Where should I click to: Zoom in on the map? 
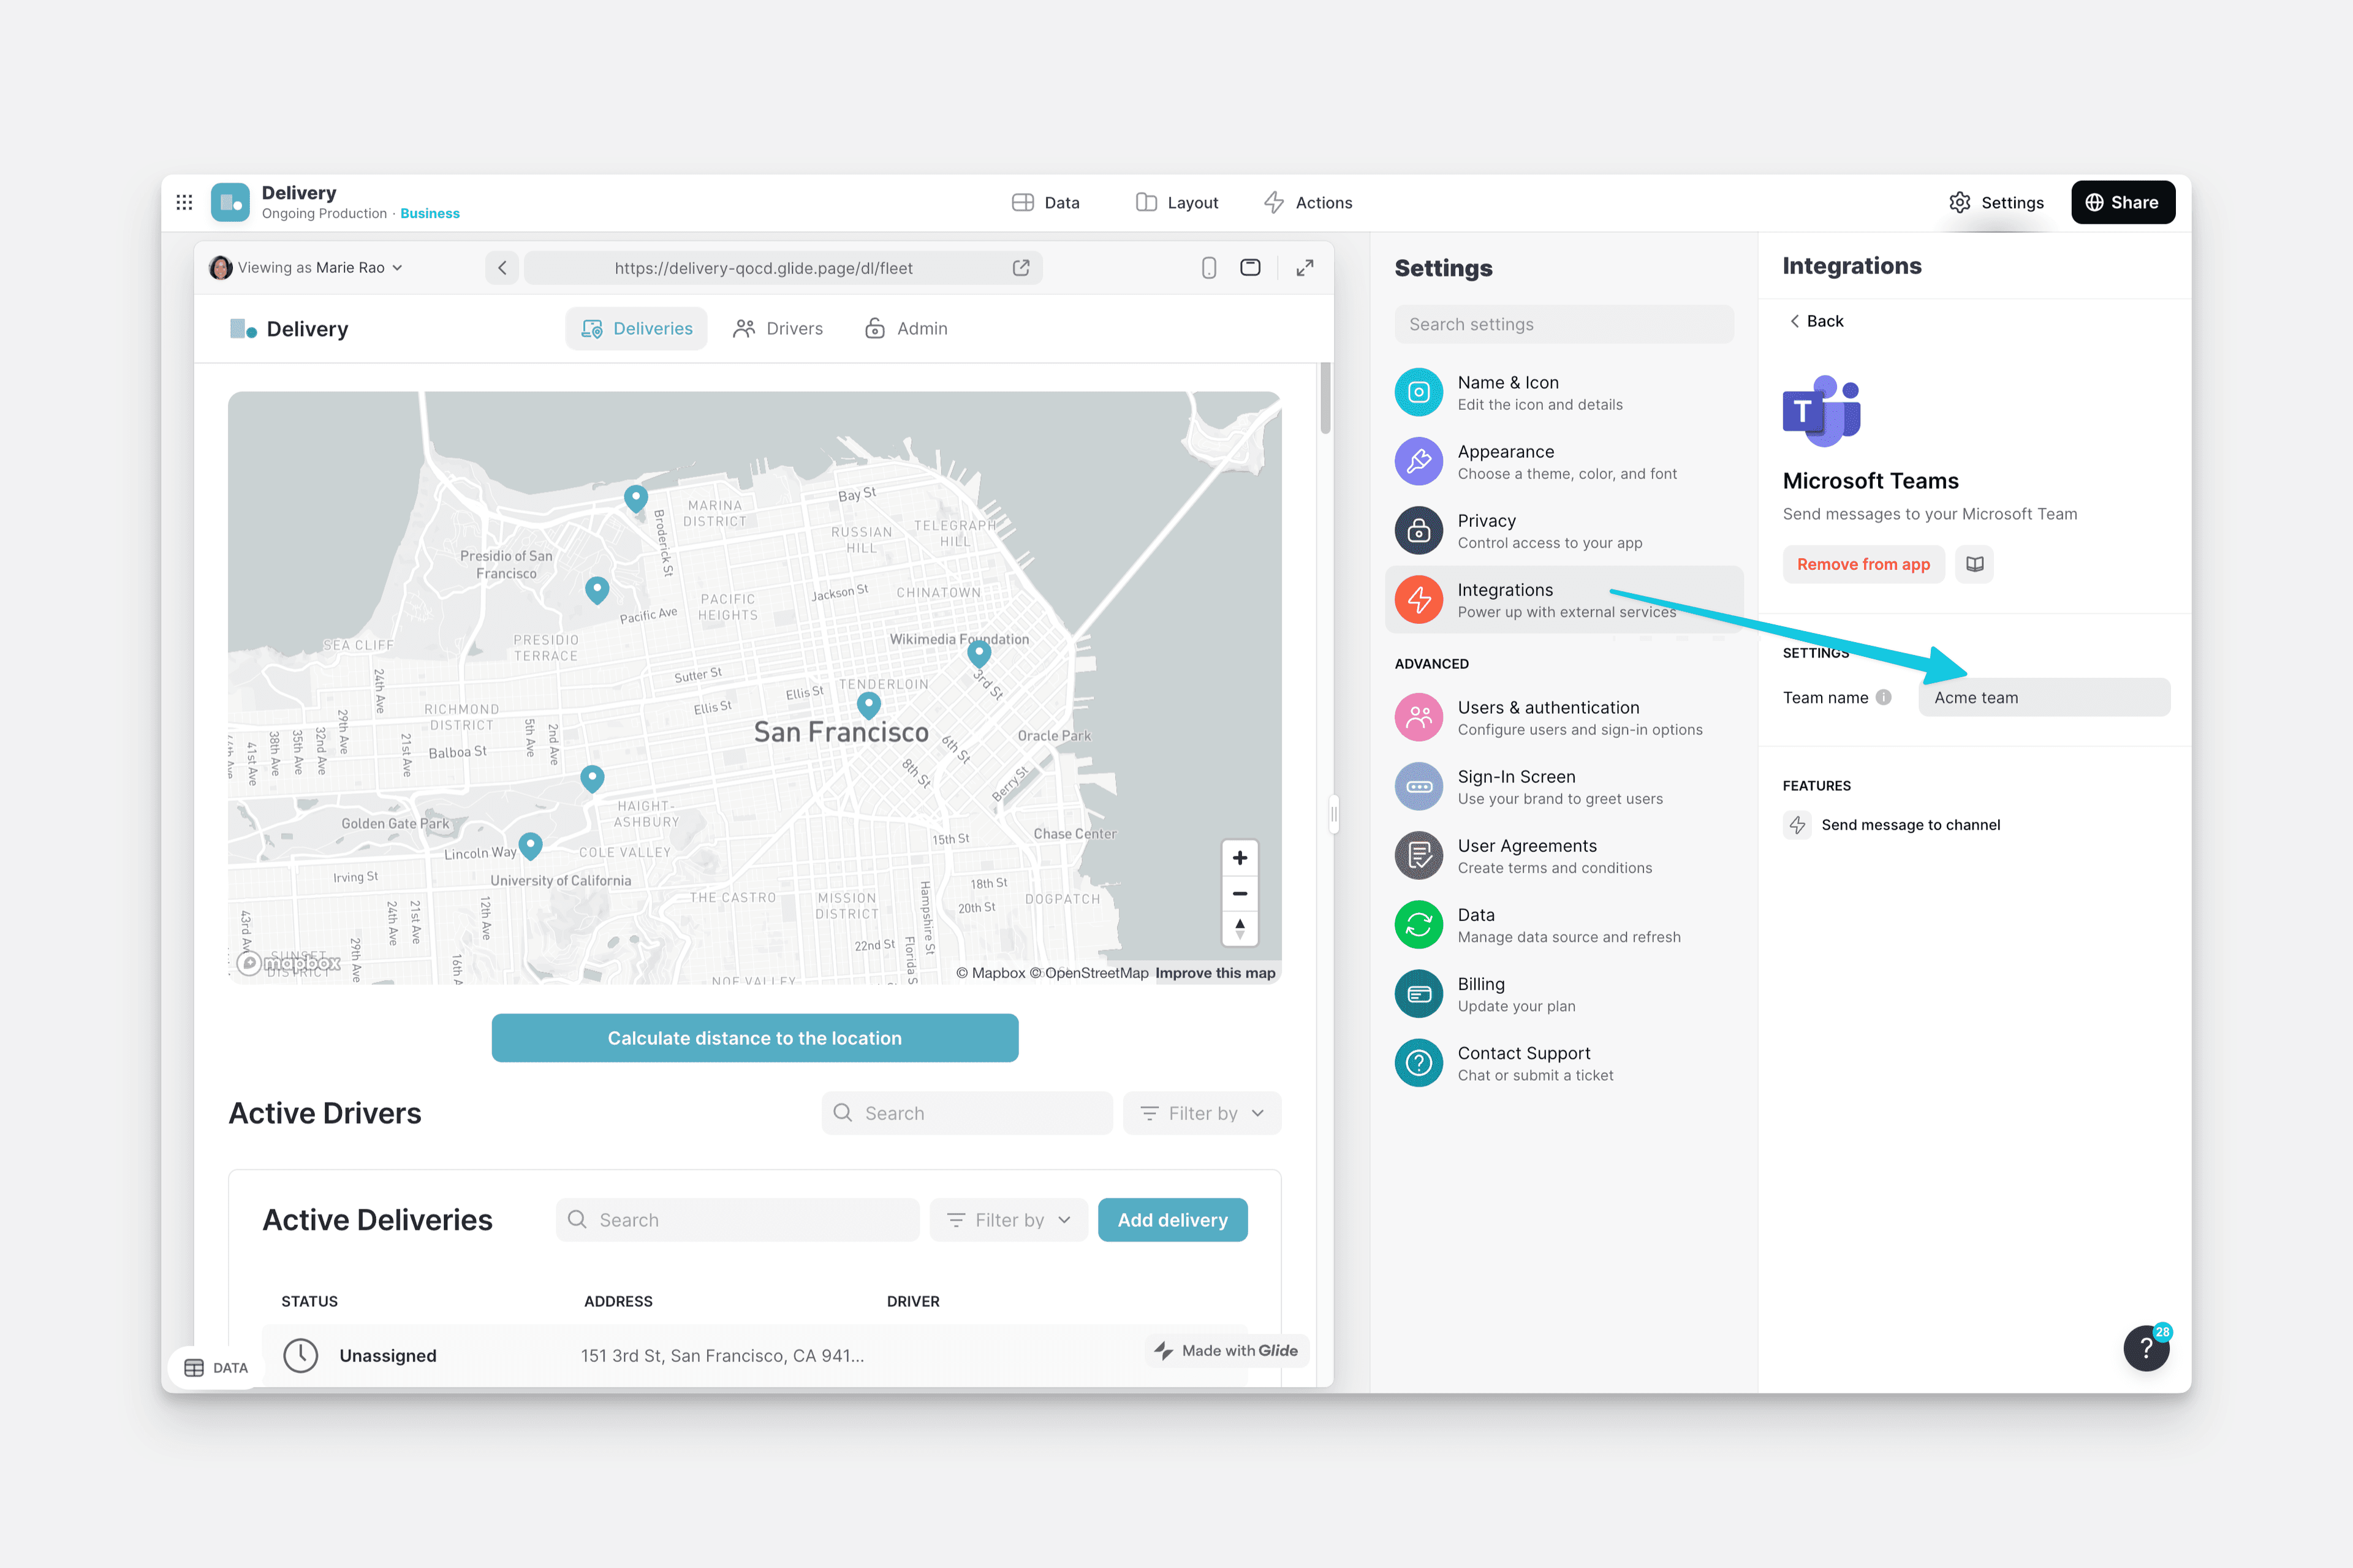(1239, 858)
